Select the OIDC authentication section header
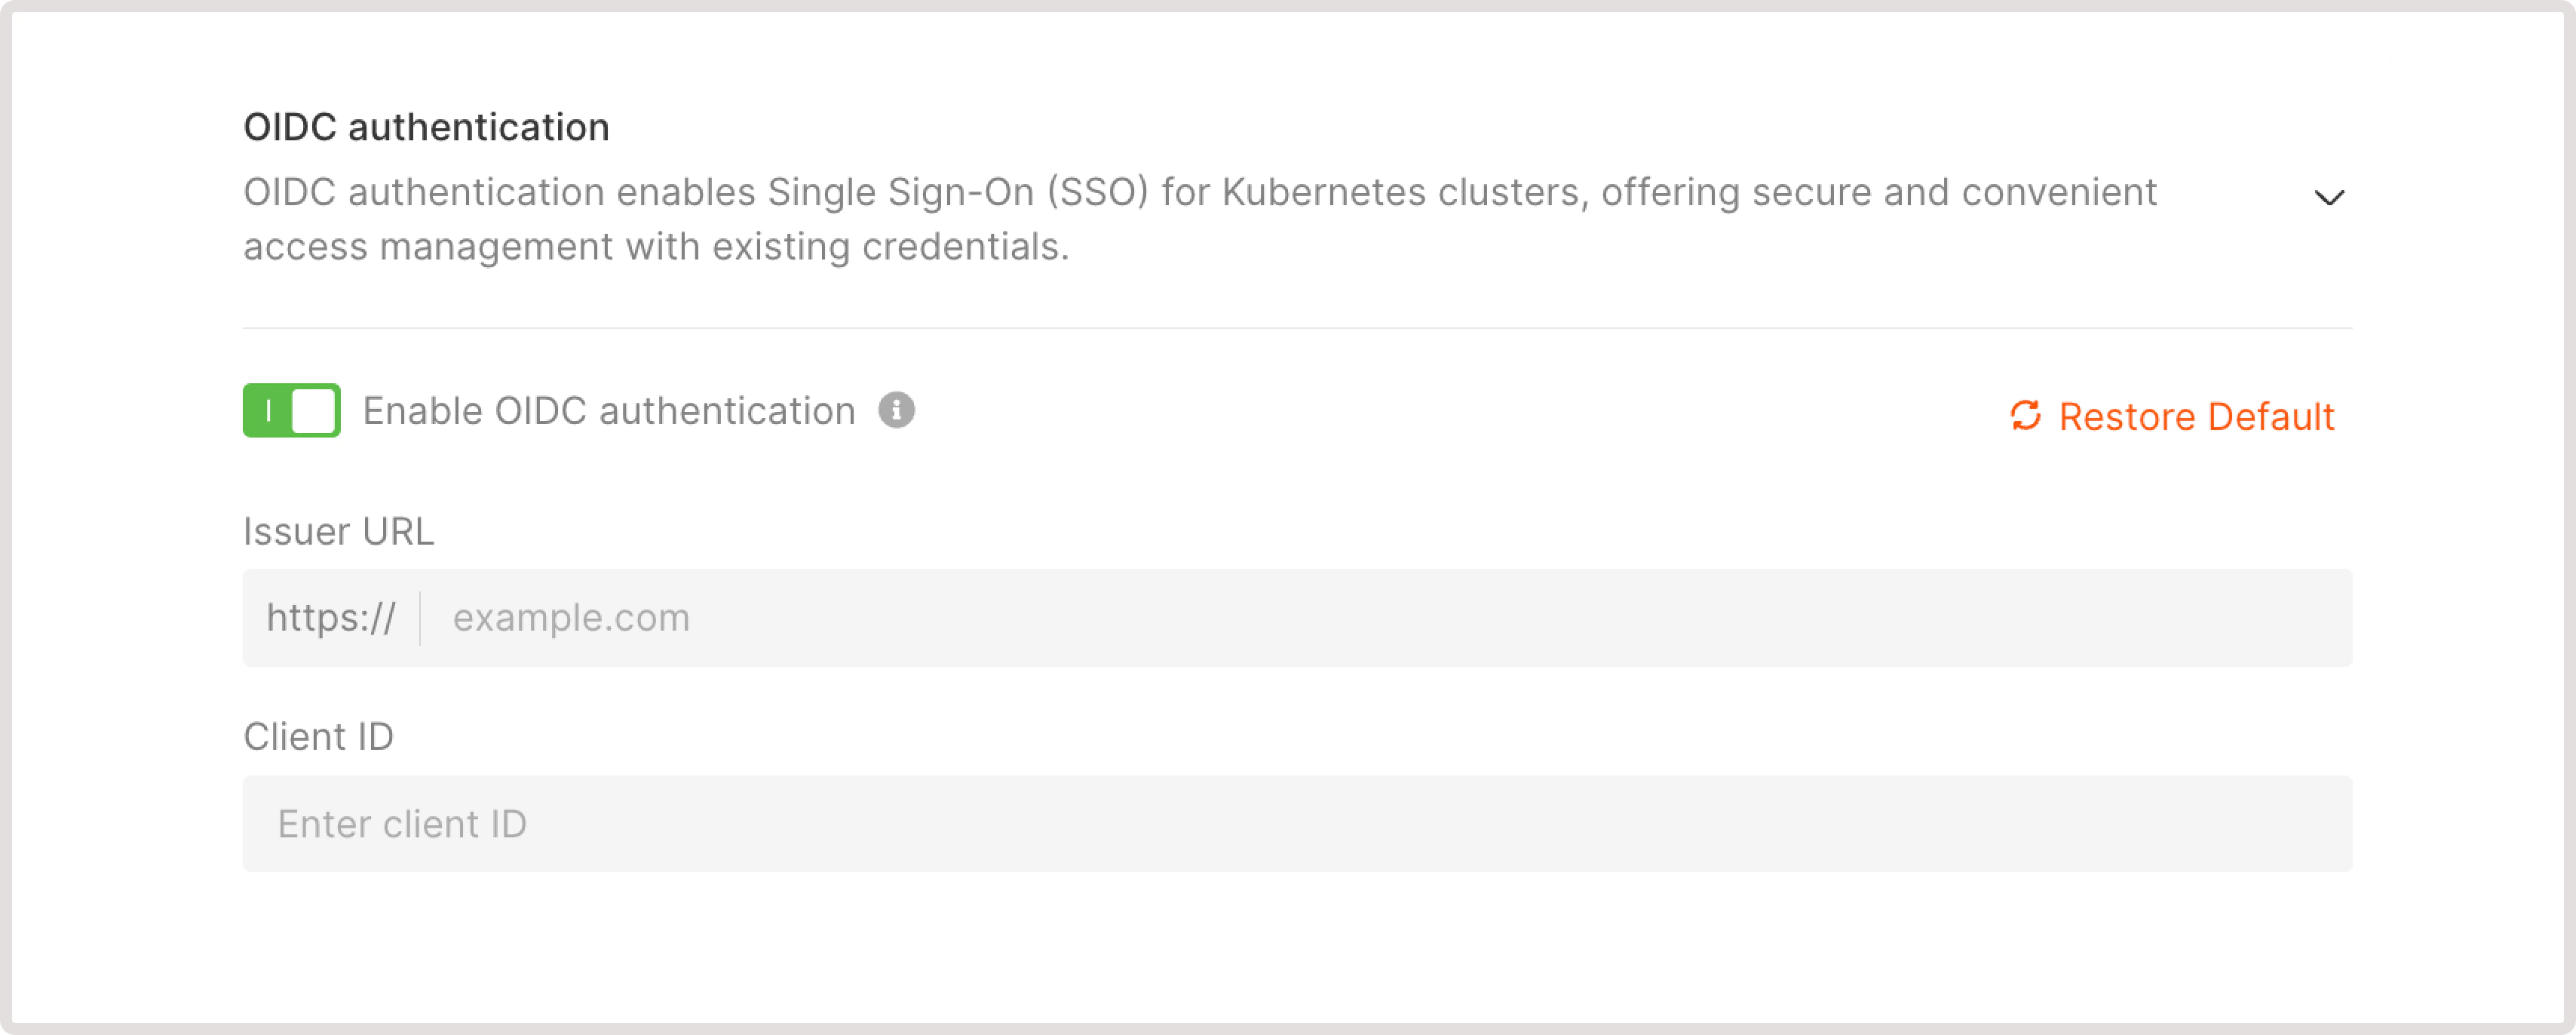This screenshot has width=2576, height=1035. [427, 126]
